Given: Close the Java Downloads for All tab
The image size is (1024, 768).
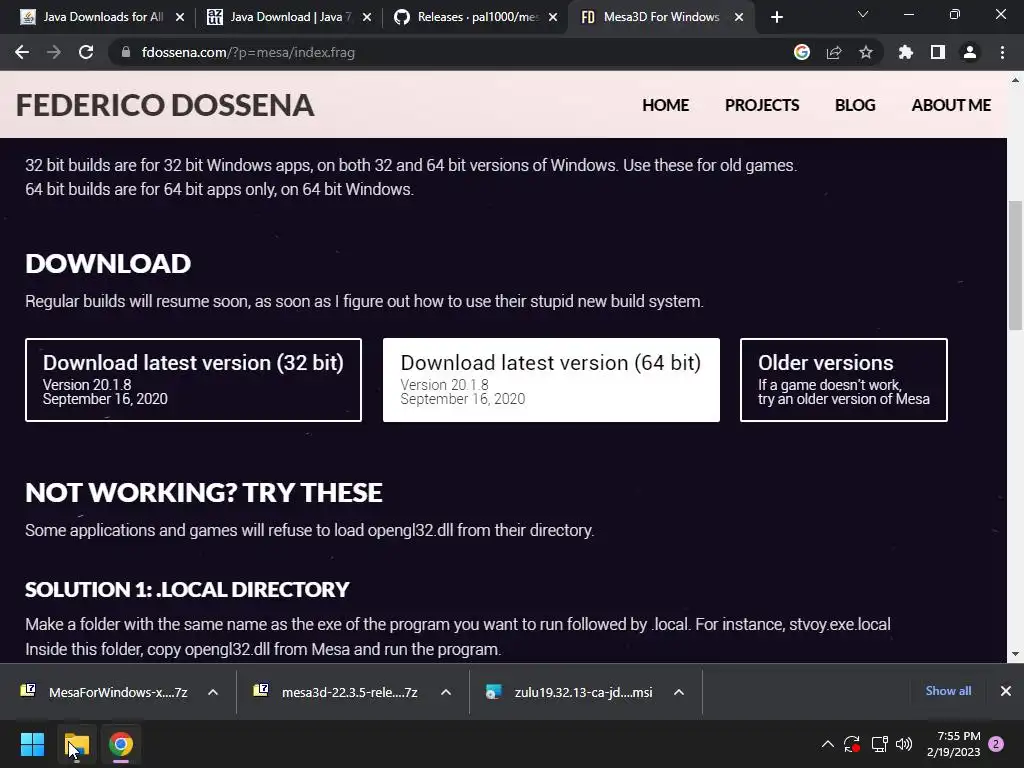Looking at the screenshot, I should click(x=180, y=17).
